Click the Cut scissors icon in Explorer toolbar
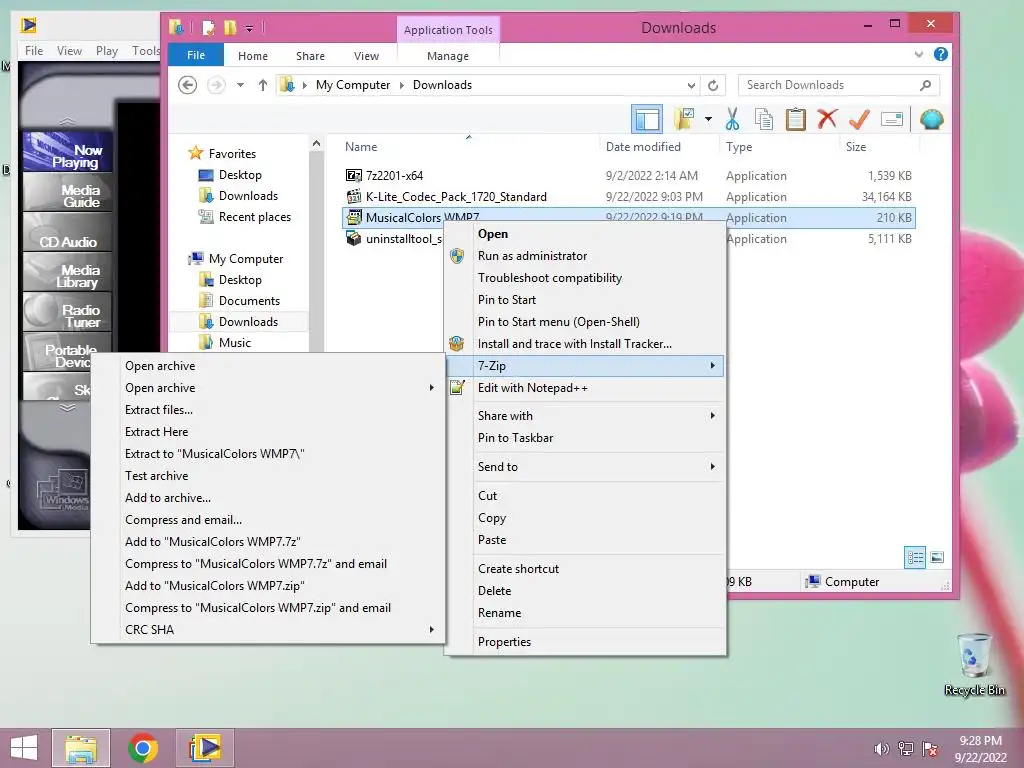 tap(732, 120)
